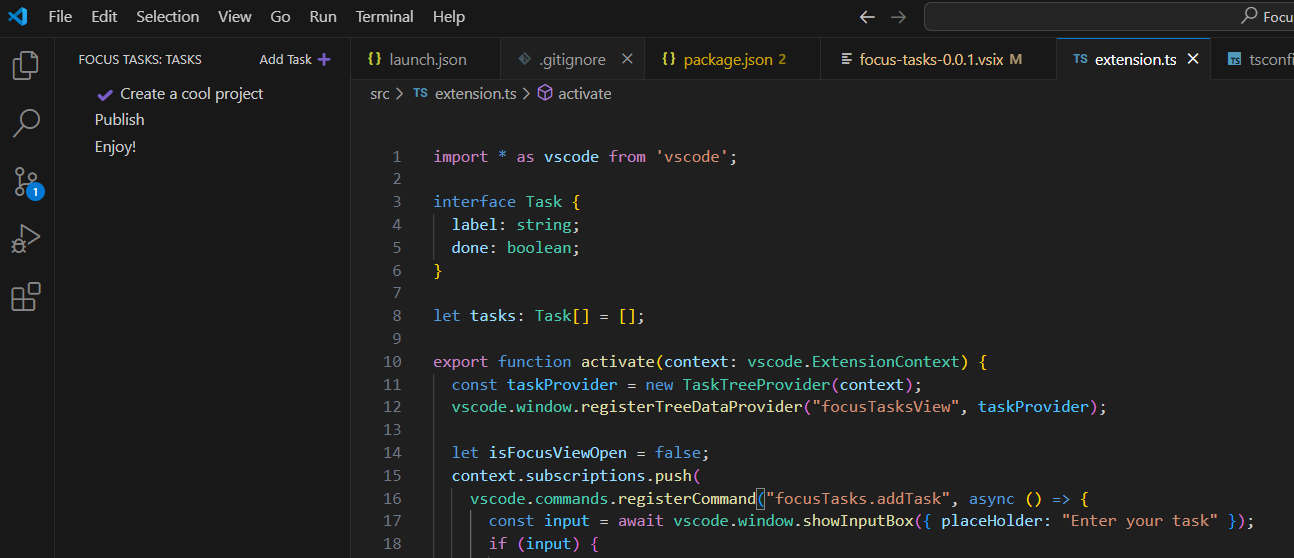Click ExtensionContext on line 10

tap(885, 361)
